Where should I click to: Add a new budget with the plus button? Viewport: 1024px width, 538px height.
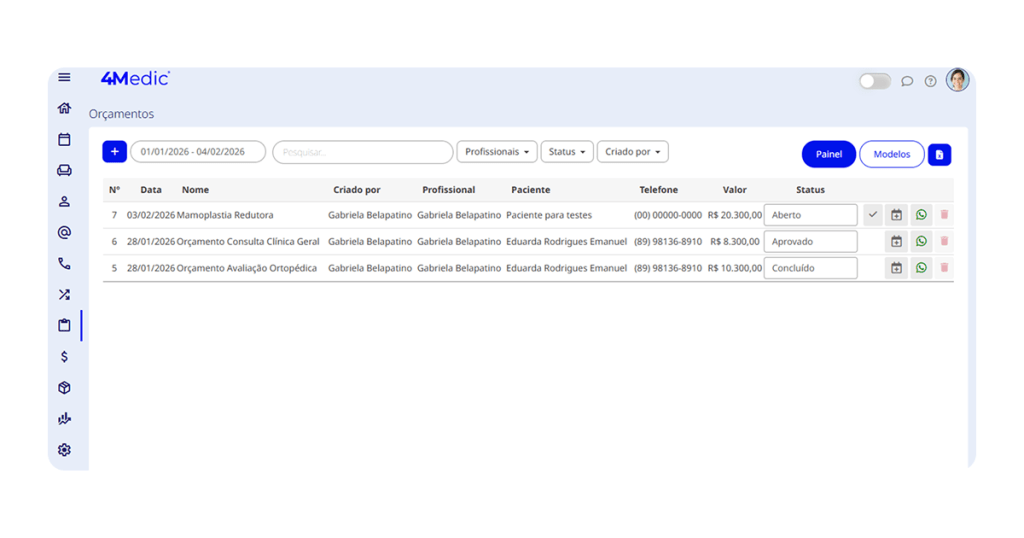pos(114,152)
